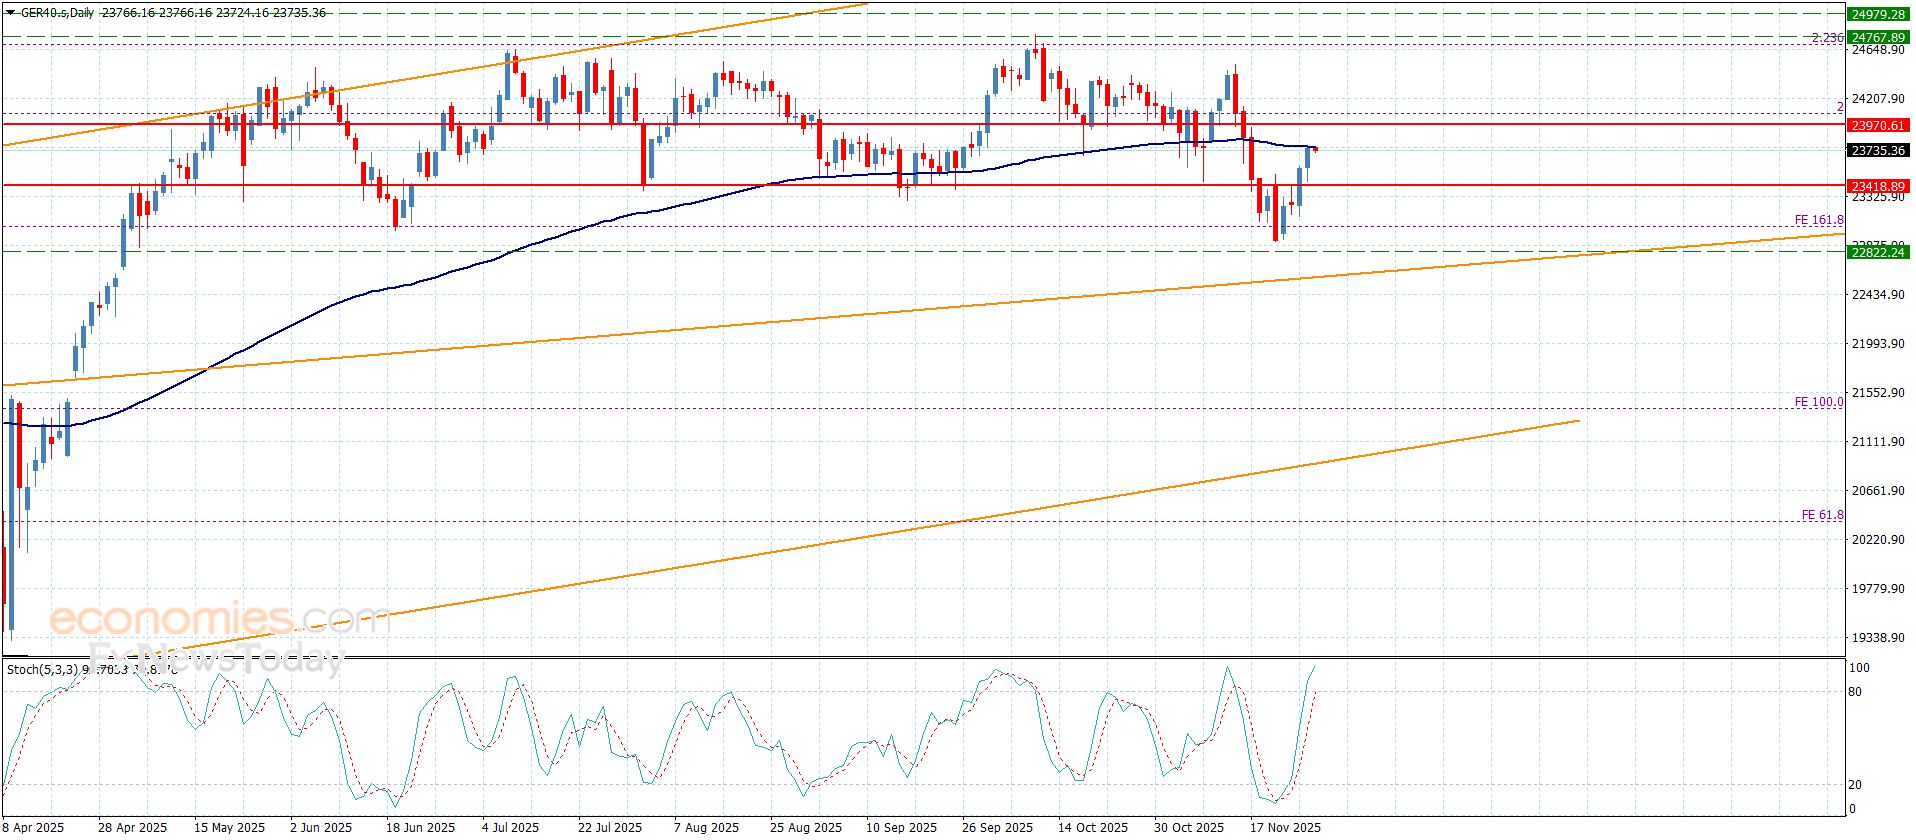Click the 4 Jul 2025 date on time axis
The image size is (1916, 840).
(x=509, y=828)
